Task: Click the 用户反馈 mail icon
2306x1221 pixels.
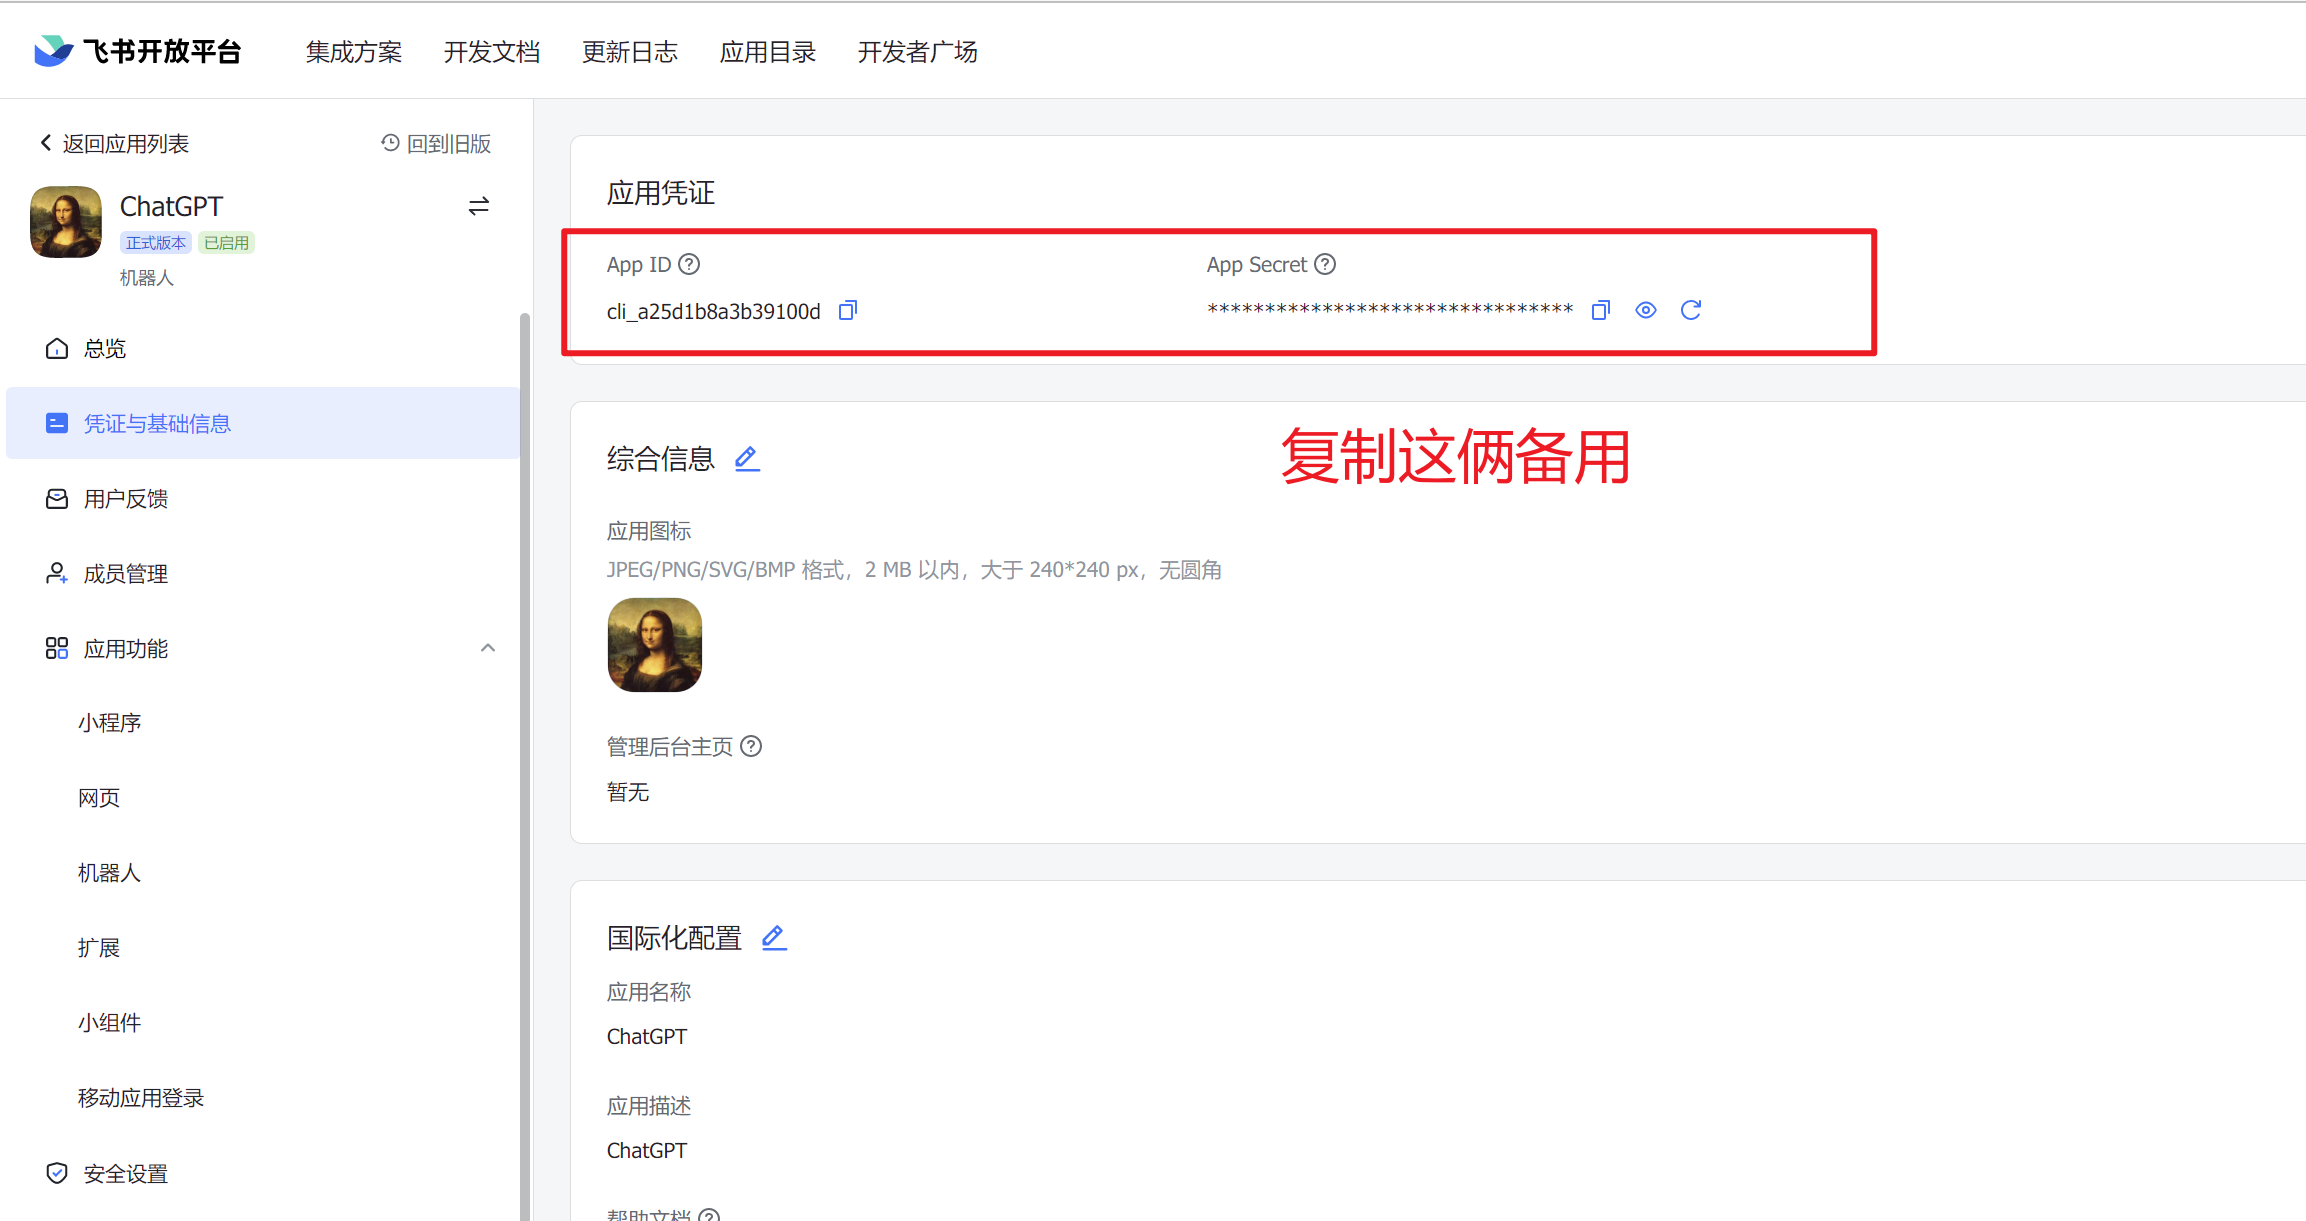Action: (x=57, y=498)
